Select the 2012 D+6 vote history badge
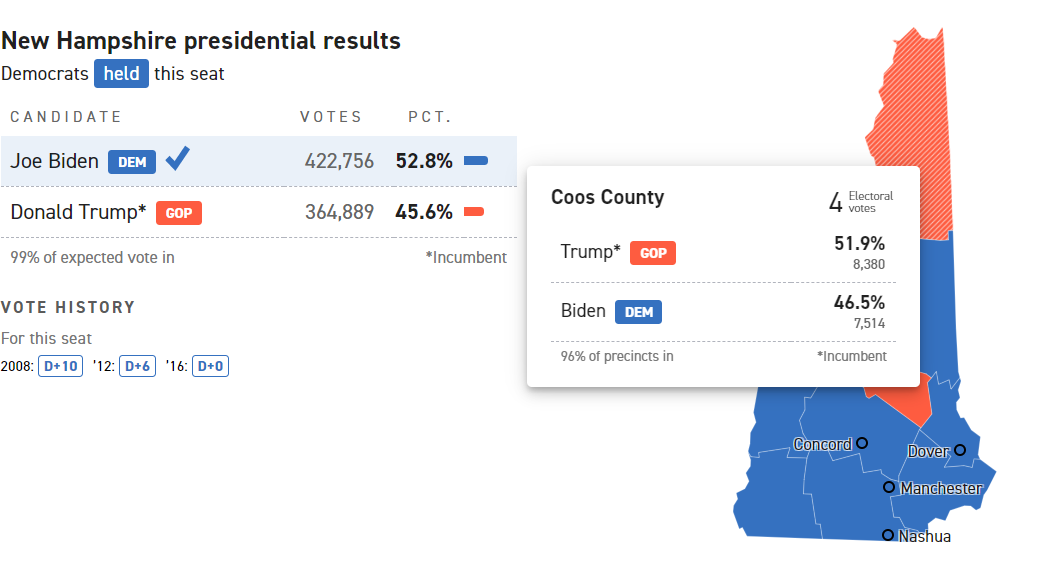The width and height of the screenshot is (1042, 562). tap(137, 367)
